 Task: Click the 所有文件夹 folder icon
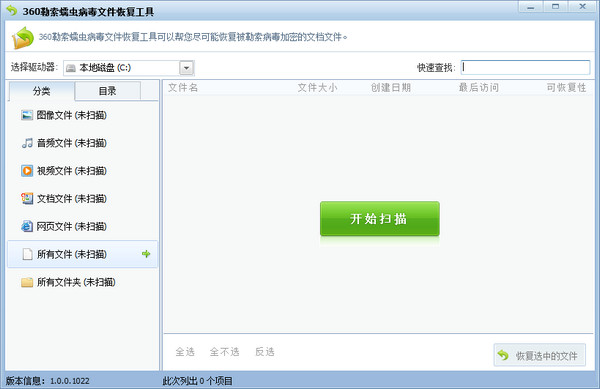point(27,282)
